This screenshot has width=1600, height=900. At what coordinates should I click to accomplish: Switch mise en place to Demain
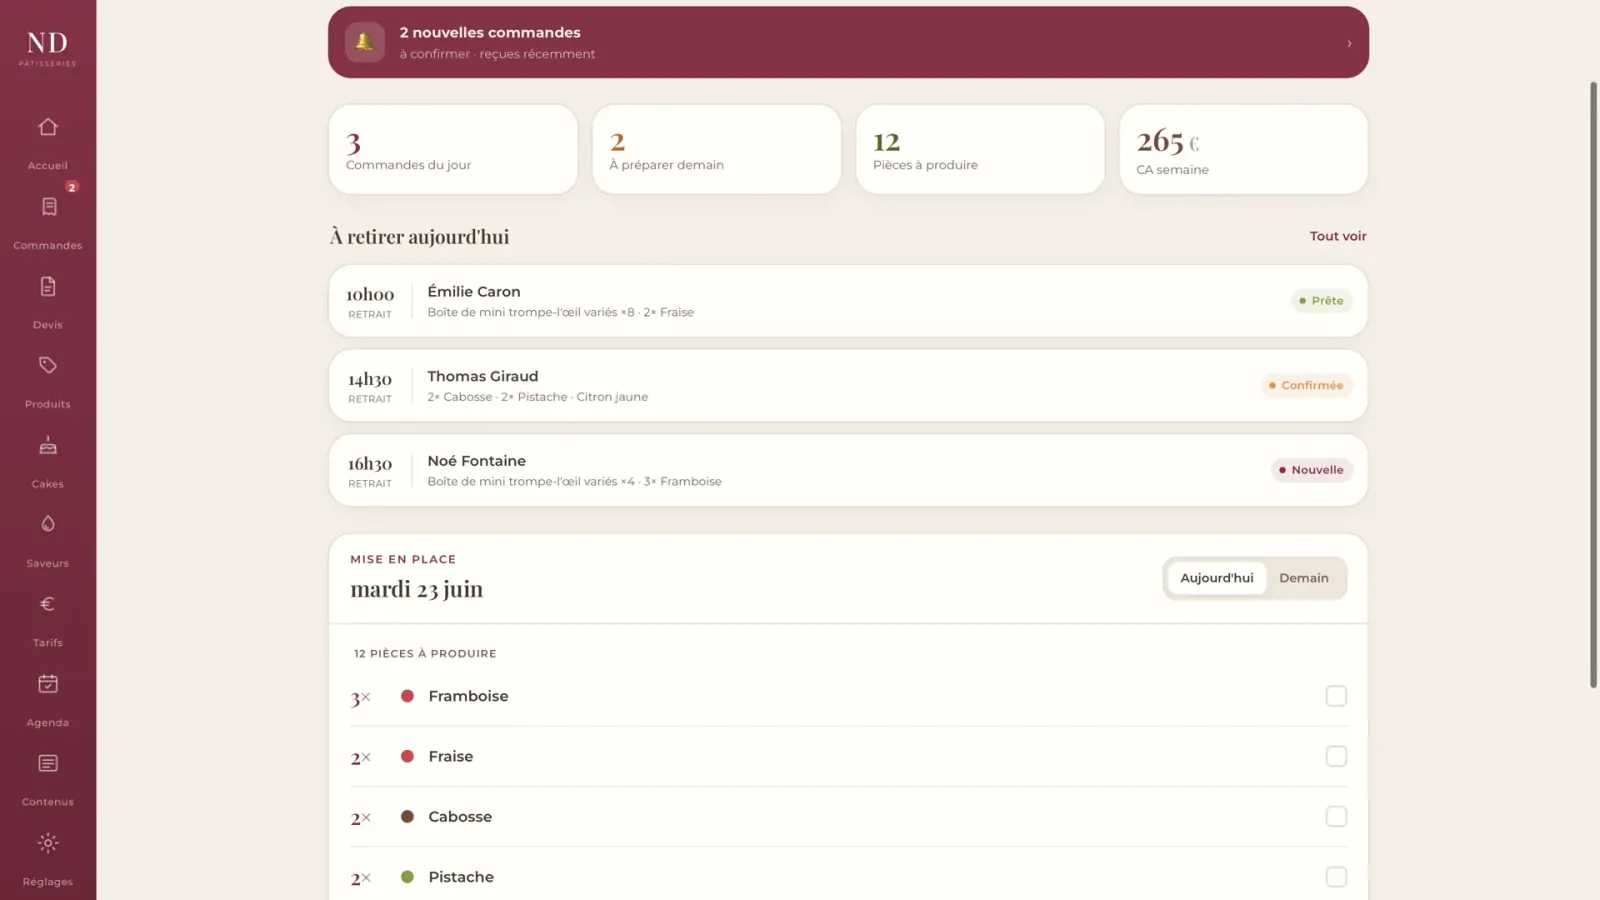pyautogui.click(x=1304, y=578)
